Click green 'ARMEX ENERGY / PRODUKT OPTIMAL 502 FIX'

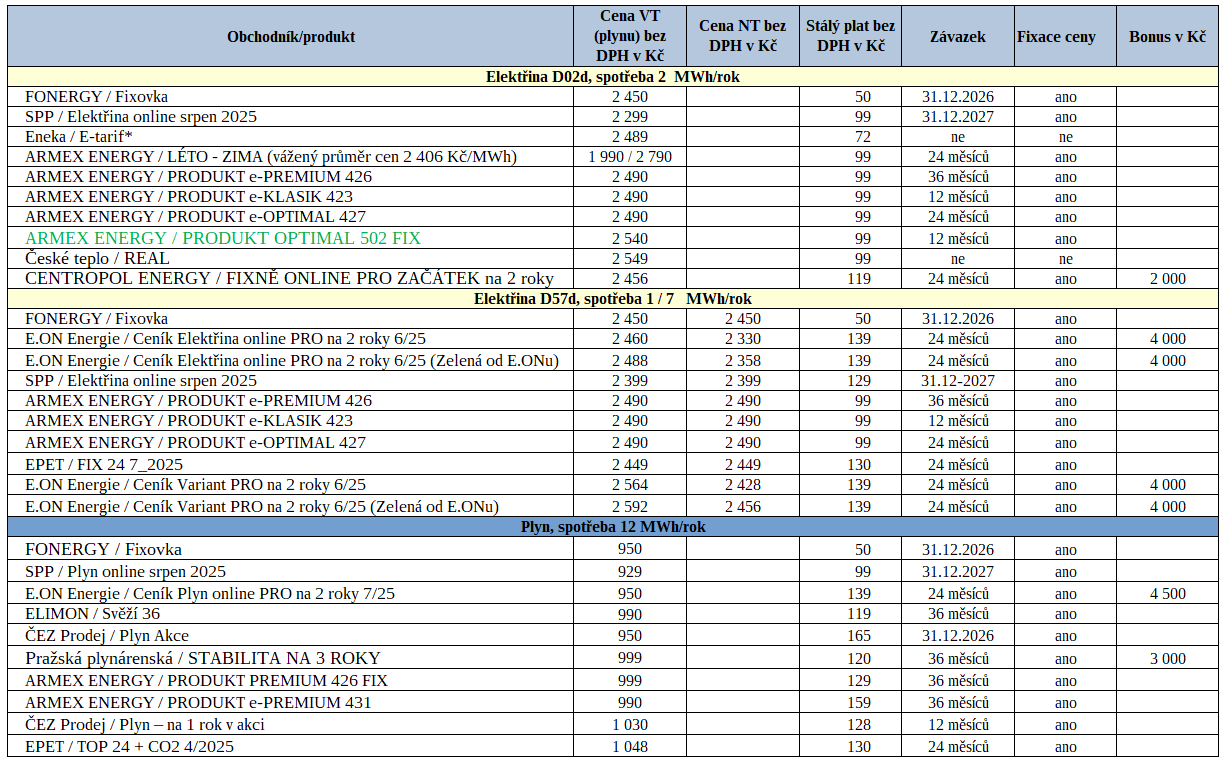pos(223,238)
